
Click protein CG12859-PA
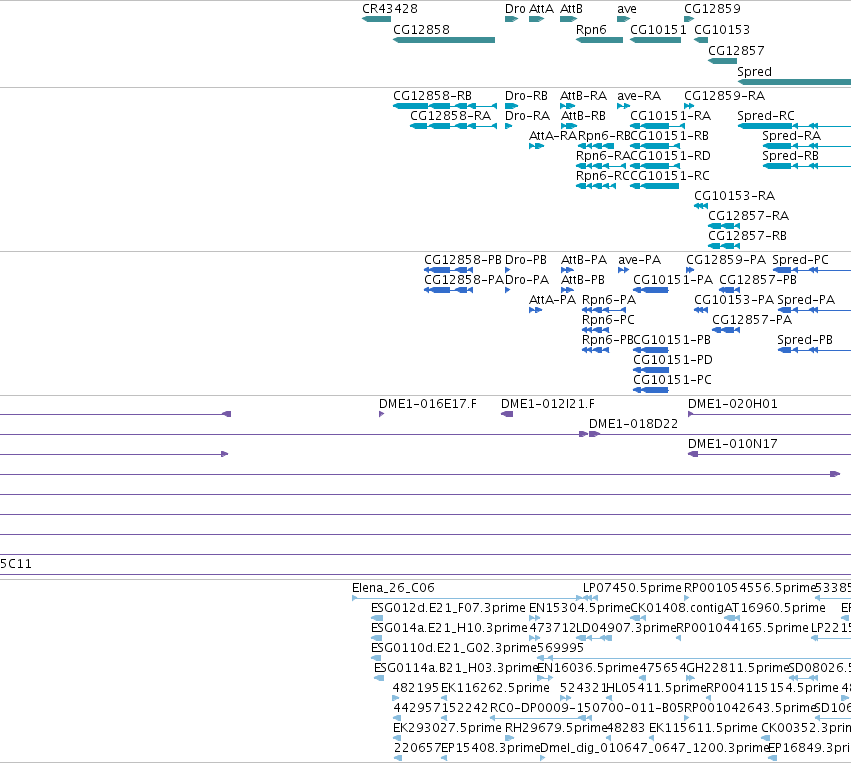click(x=690, y=270)
